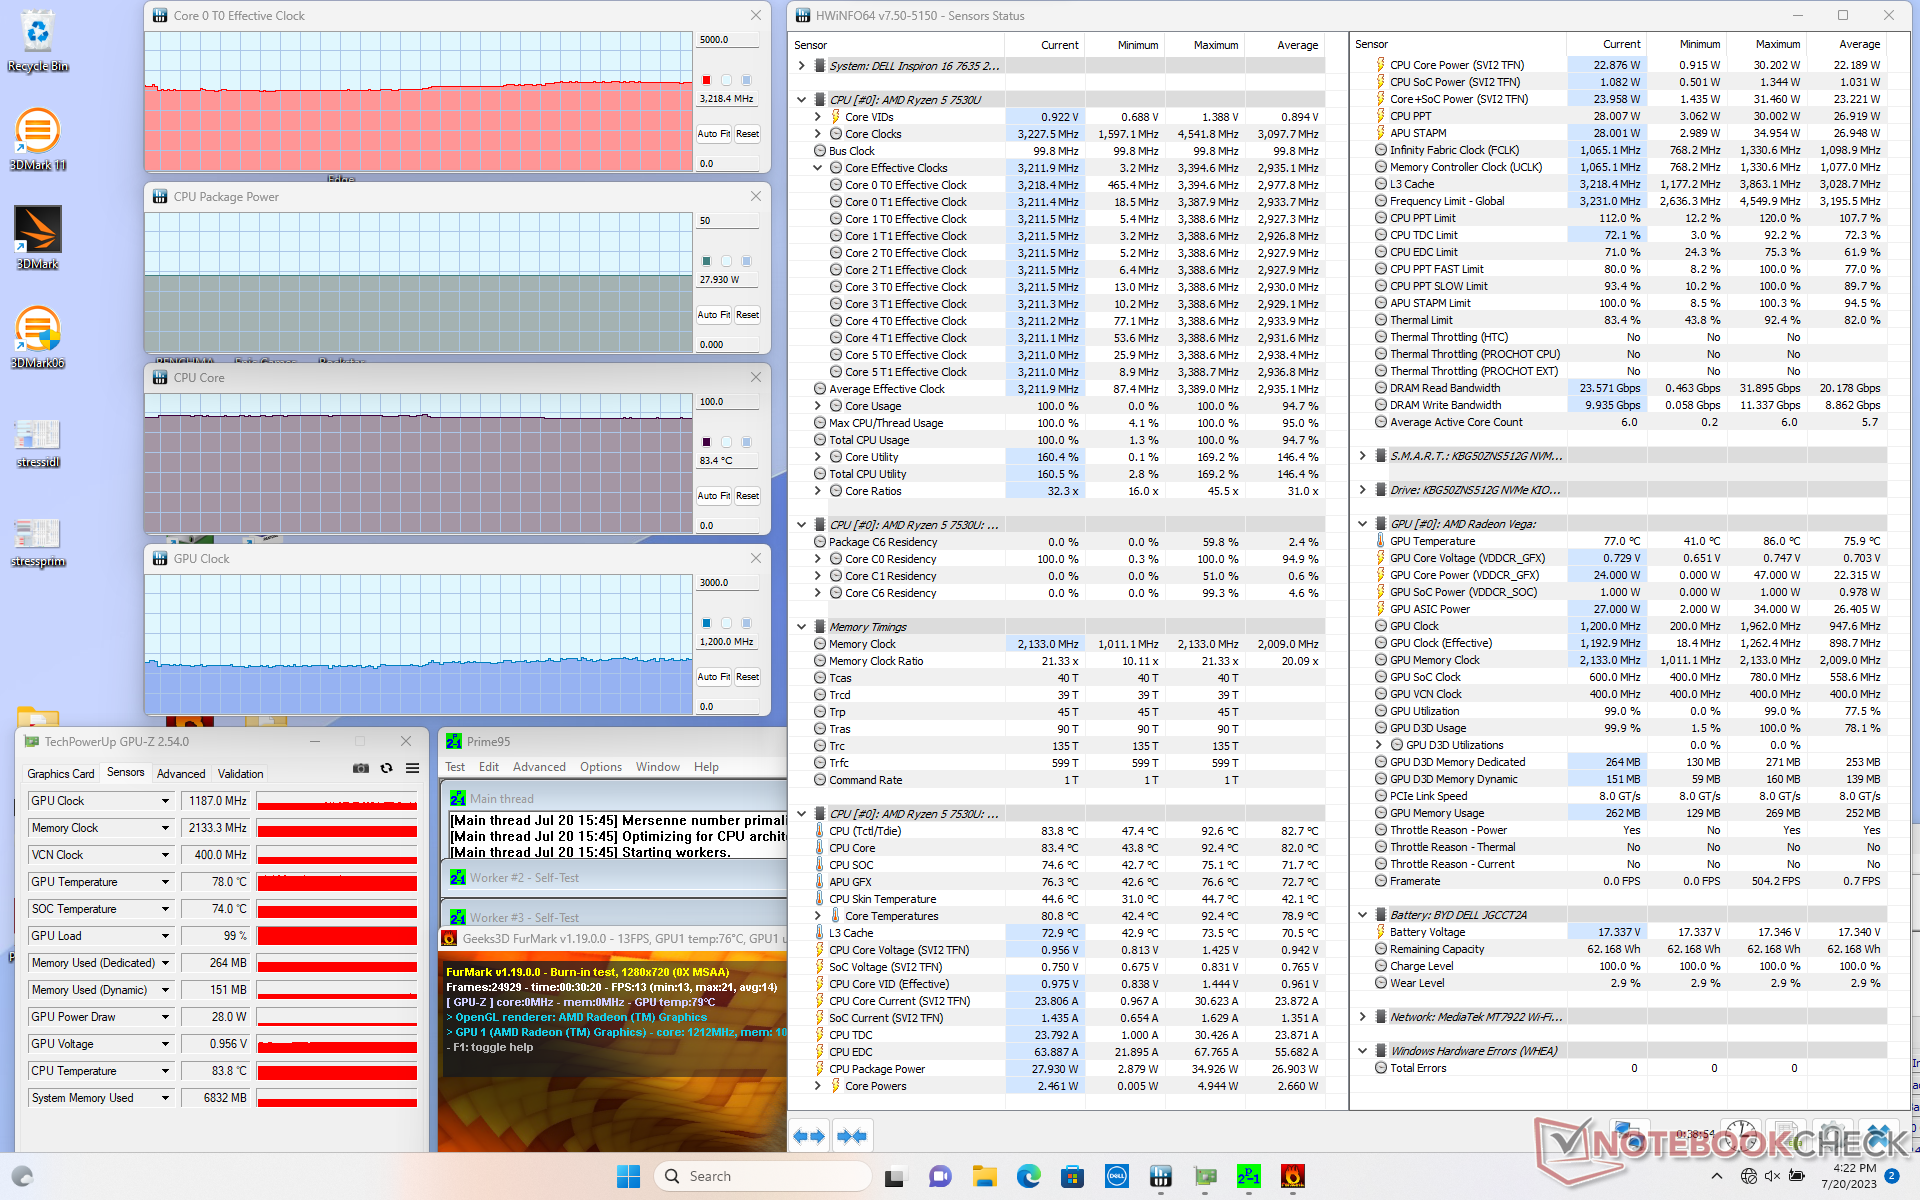The width and height of the screenshot is (1920, 1200).
Task: Click Reset in GPU Clock graph window
Action: coord(747,677)
